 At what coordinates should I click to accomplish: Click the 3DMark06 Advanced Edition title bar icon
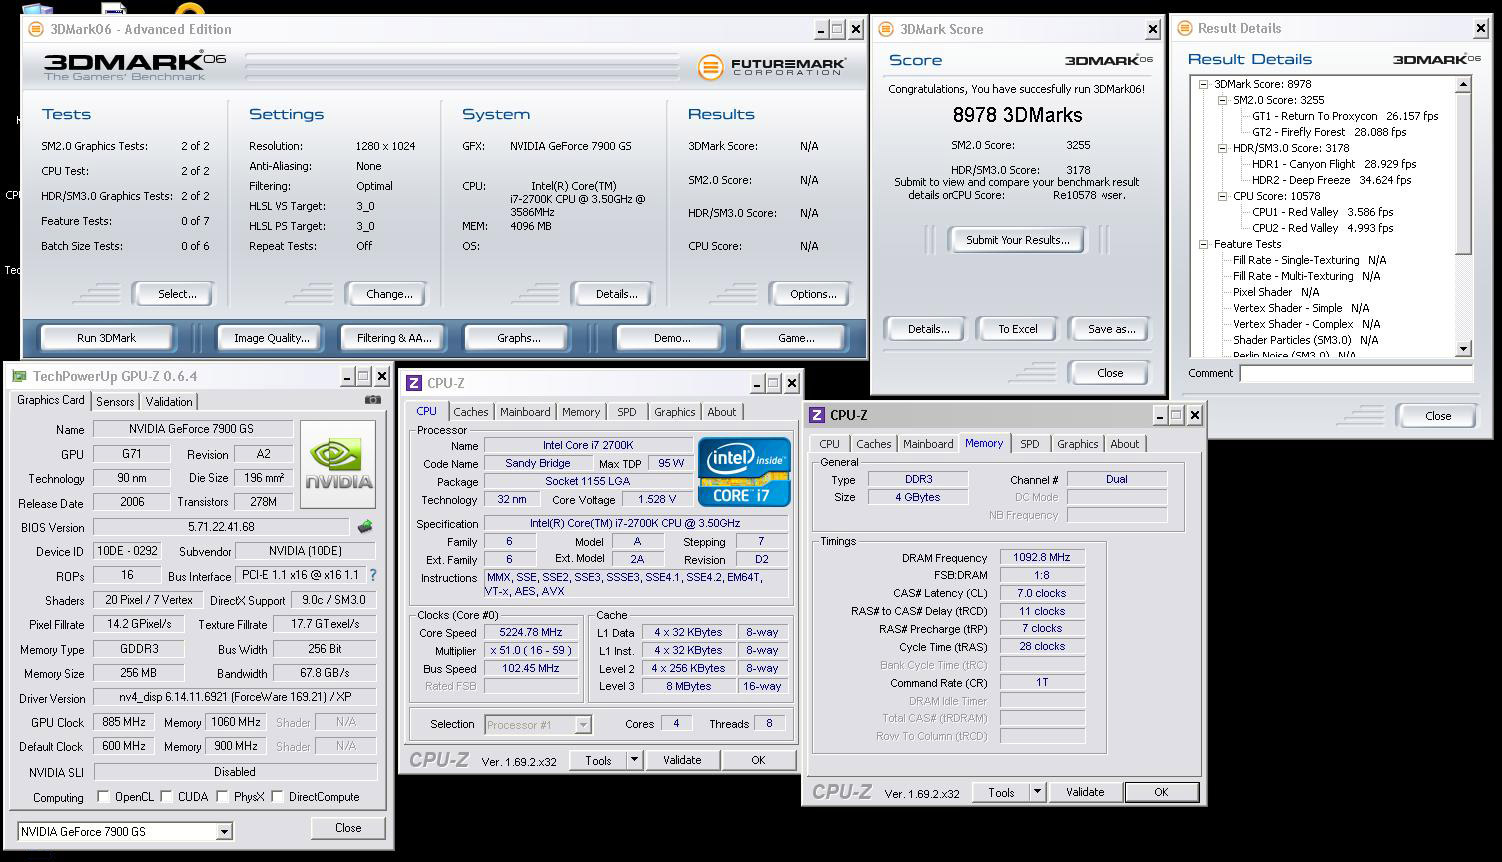coord(36,29)
